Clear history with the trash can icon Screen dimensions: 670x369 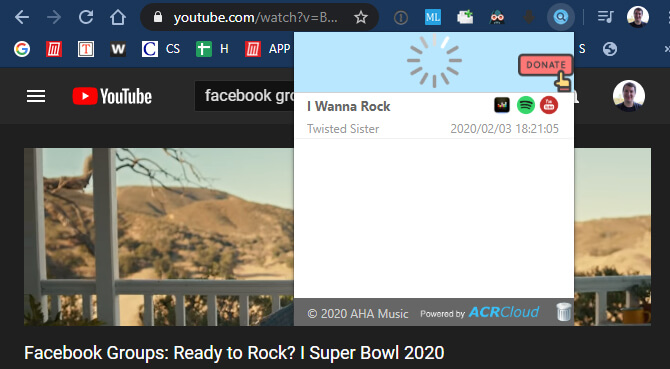point(564,312)
